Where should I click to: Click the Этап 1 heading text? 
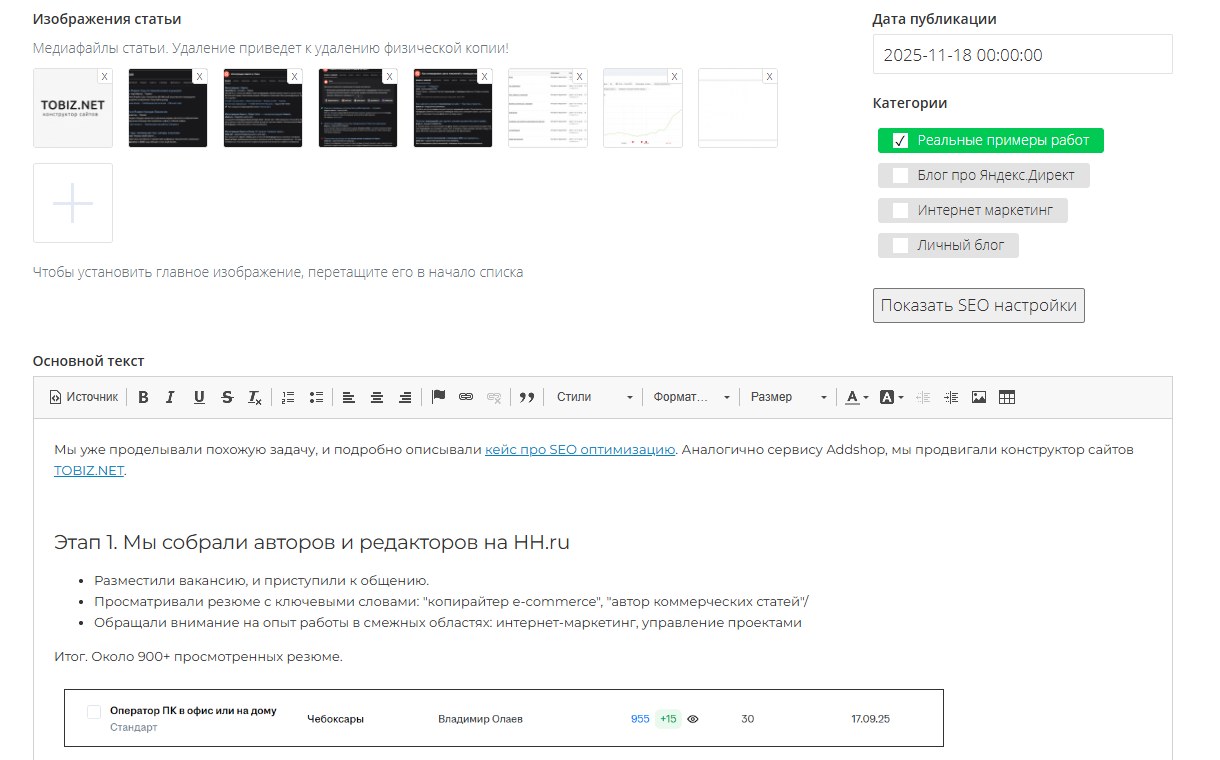[312, 543]
